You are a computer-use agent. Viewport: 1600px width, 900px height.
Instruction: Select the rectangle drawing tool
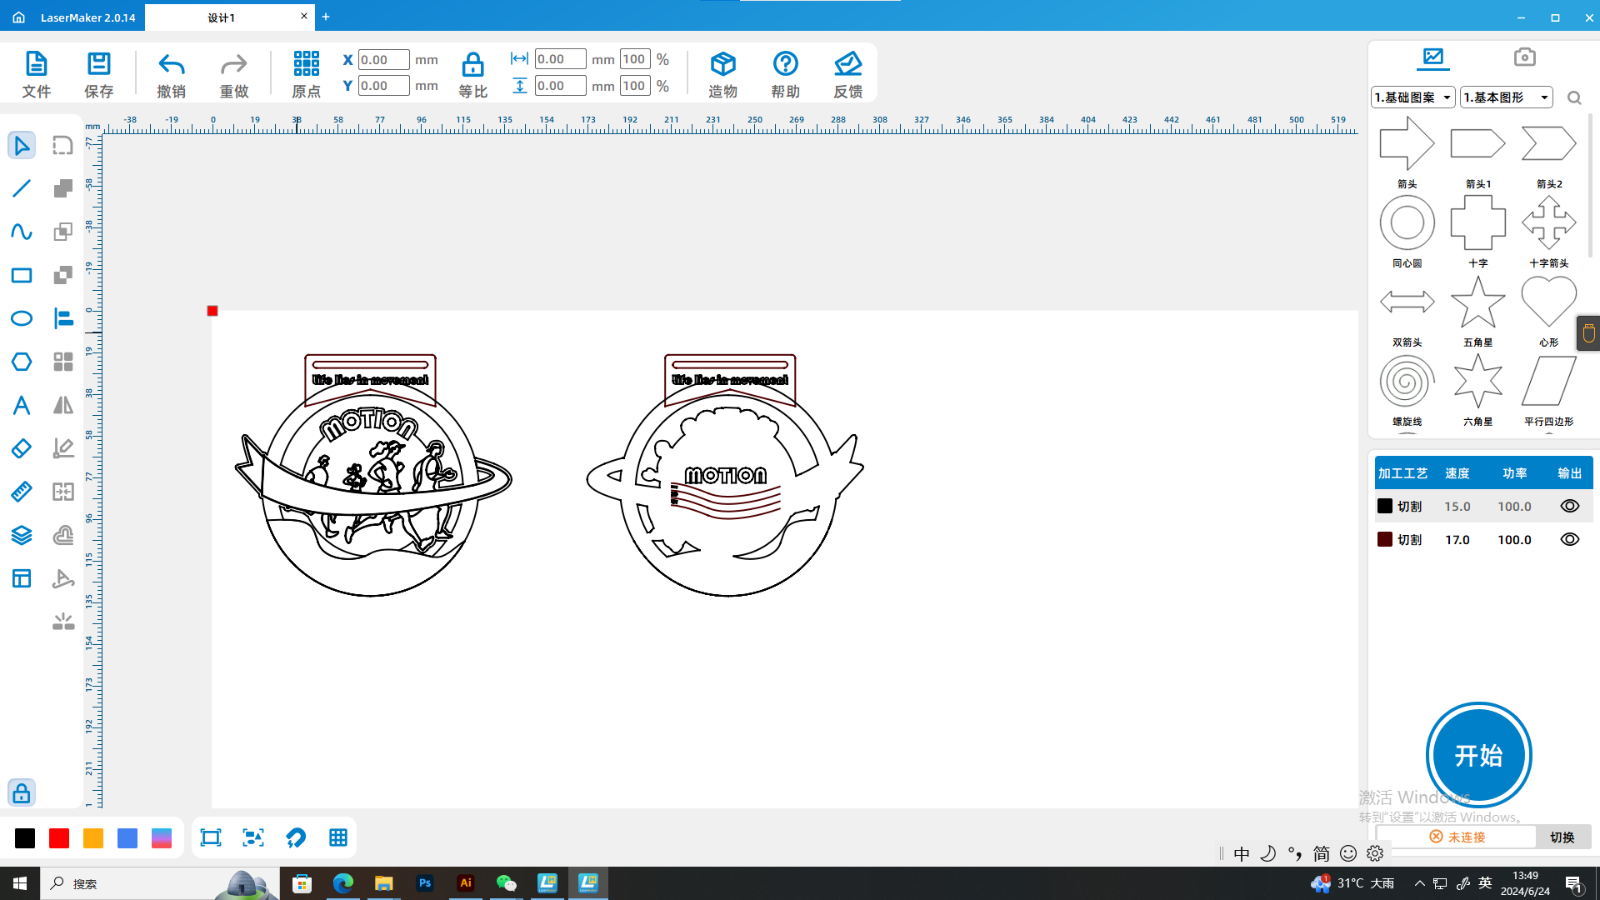tap(21, 275)
